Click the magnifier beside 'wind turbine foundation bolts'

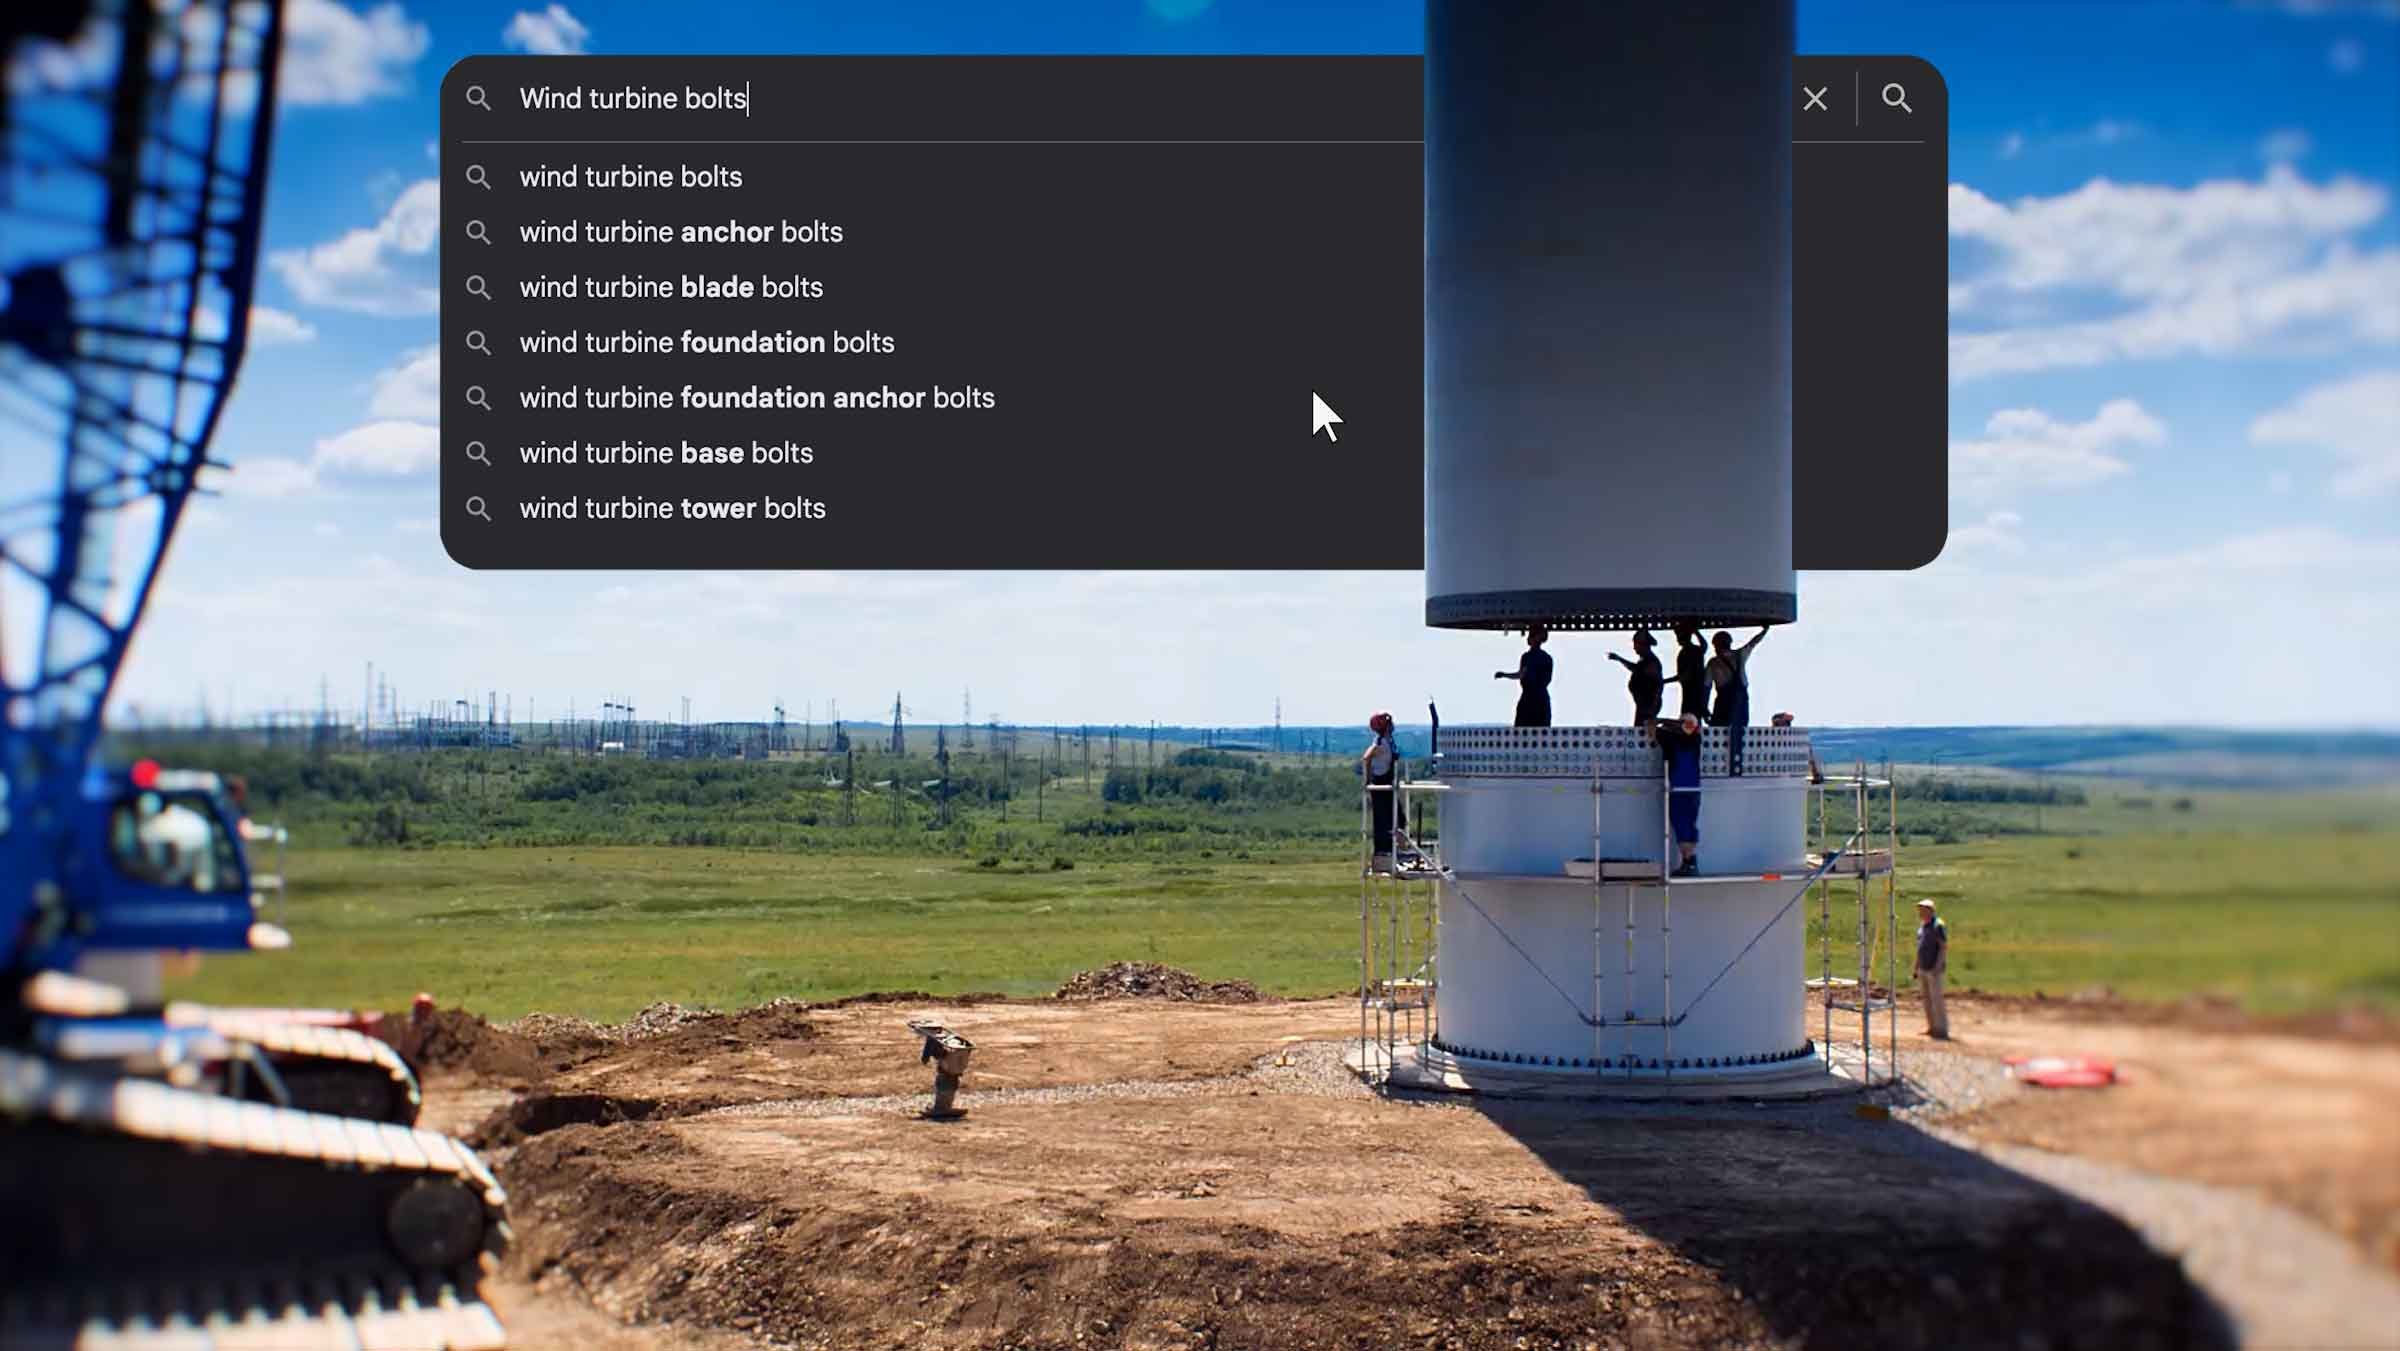[479, 342]
